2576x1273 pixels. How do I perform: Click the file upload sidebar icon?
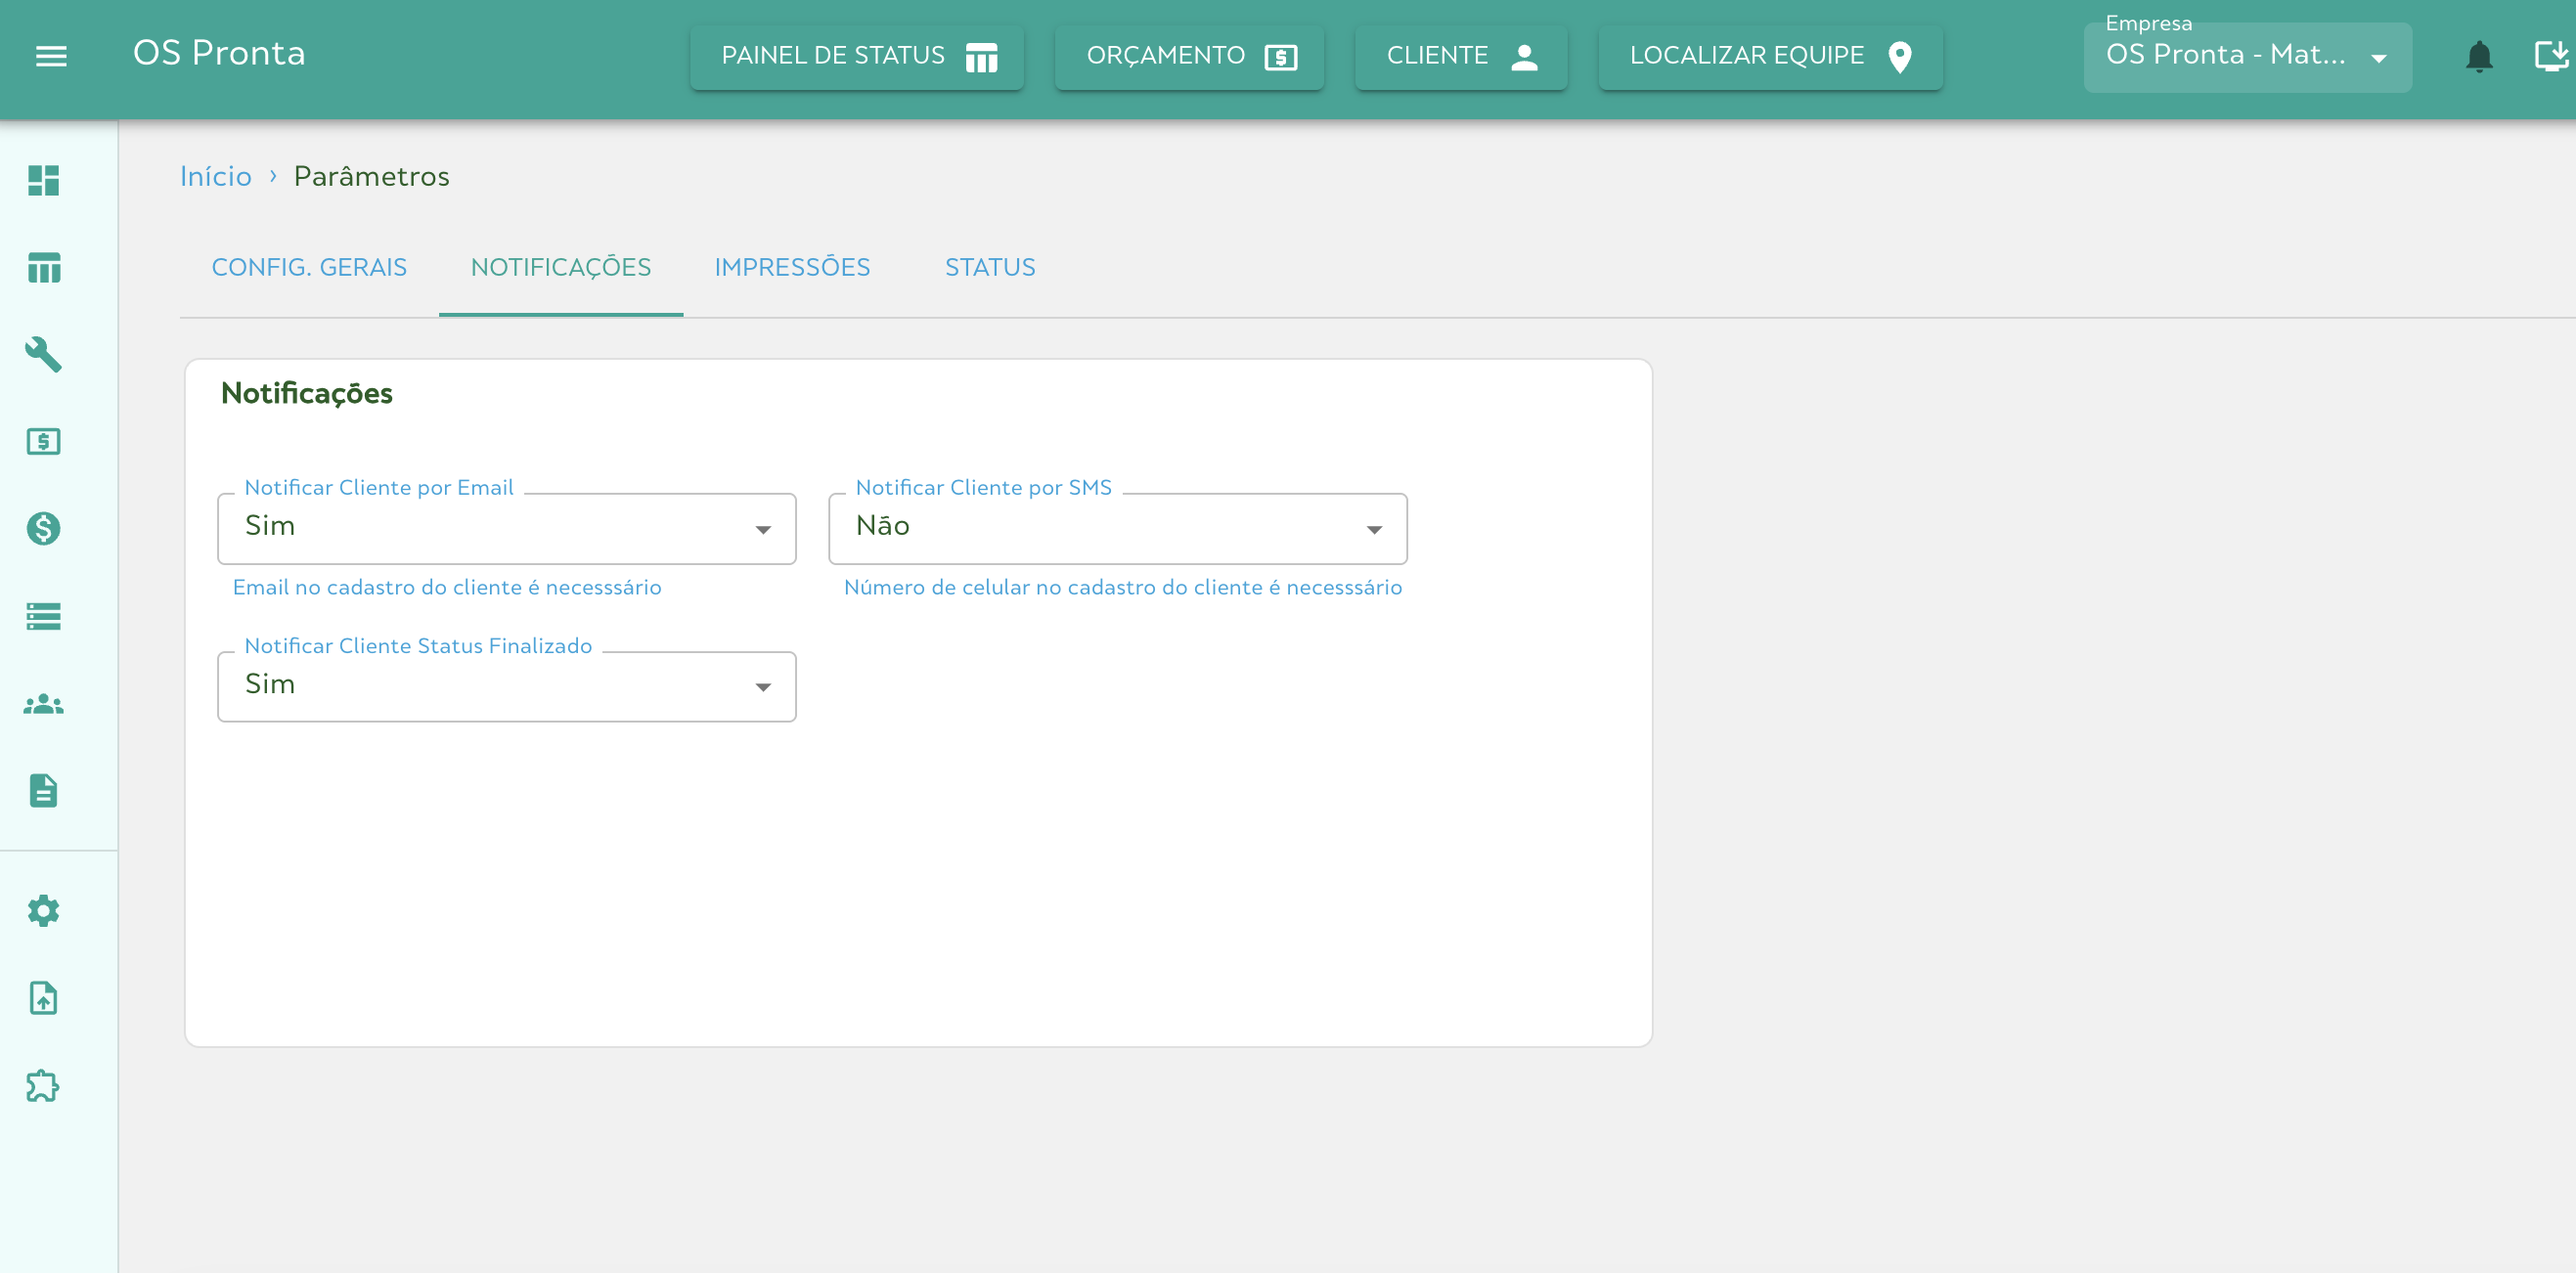(44, 998)
